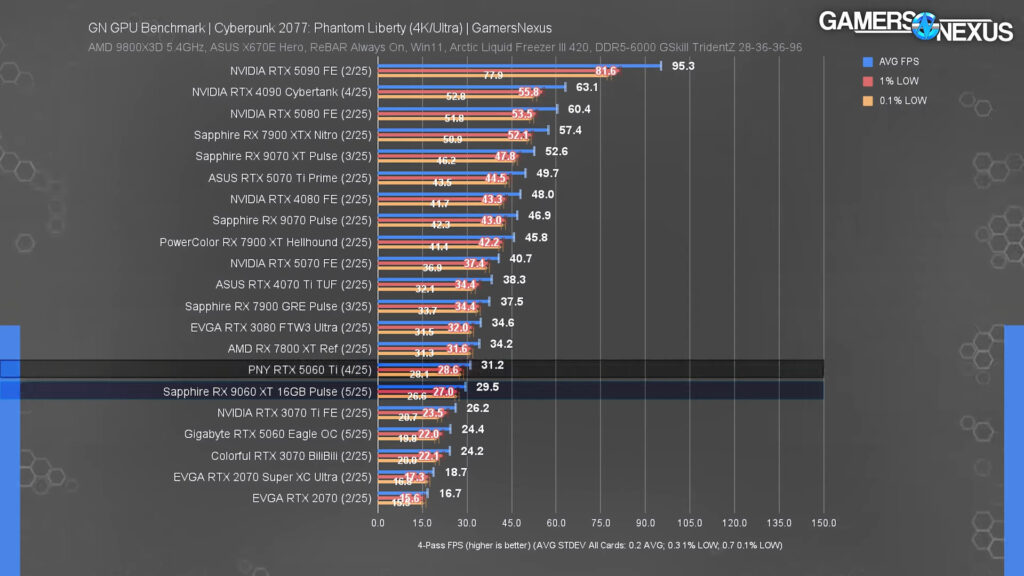
Task: Select the 'Sapphire RX 9060 XT 16GB Pulse (5/25)' label
Action: pyautogui.click(x=267, y=392)
